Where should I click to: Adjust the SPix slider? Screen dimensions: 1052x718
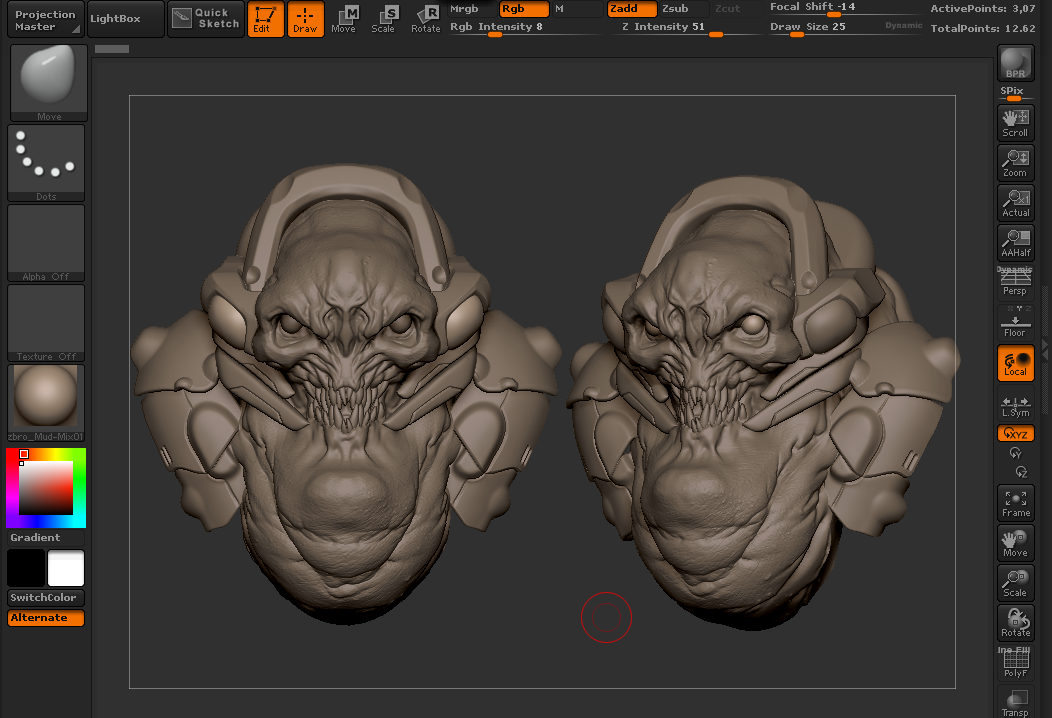[1016, 93]
